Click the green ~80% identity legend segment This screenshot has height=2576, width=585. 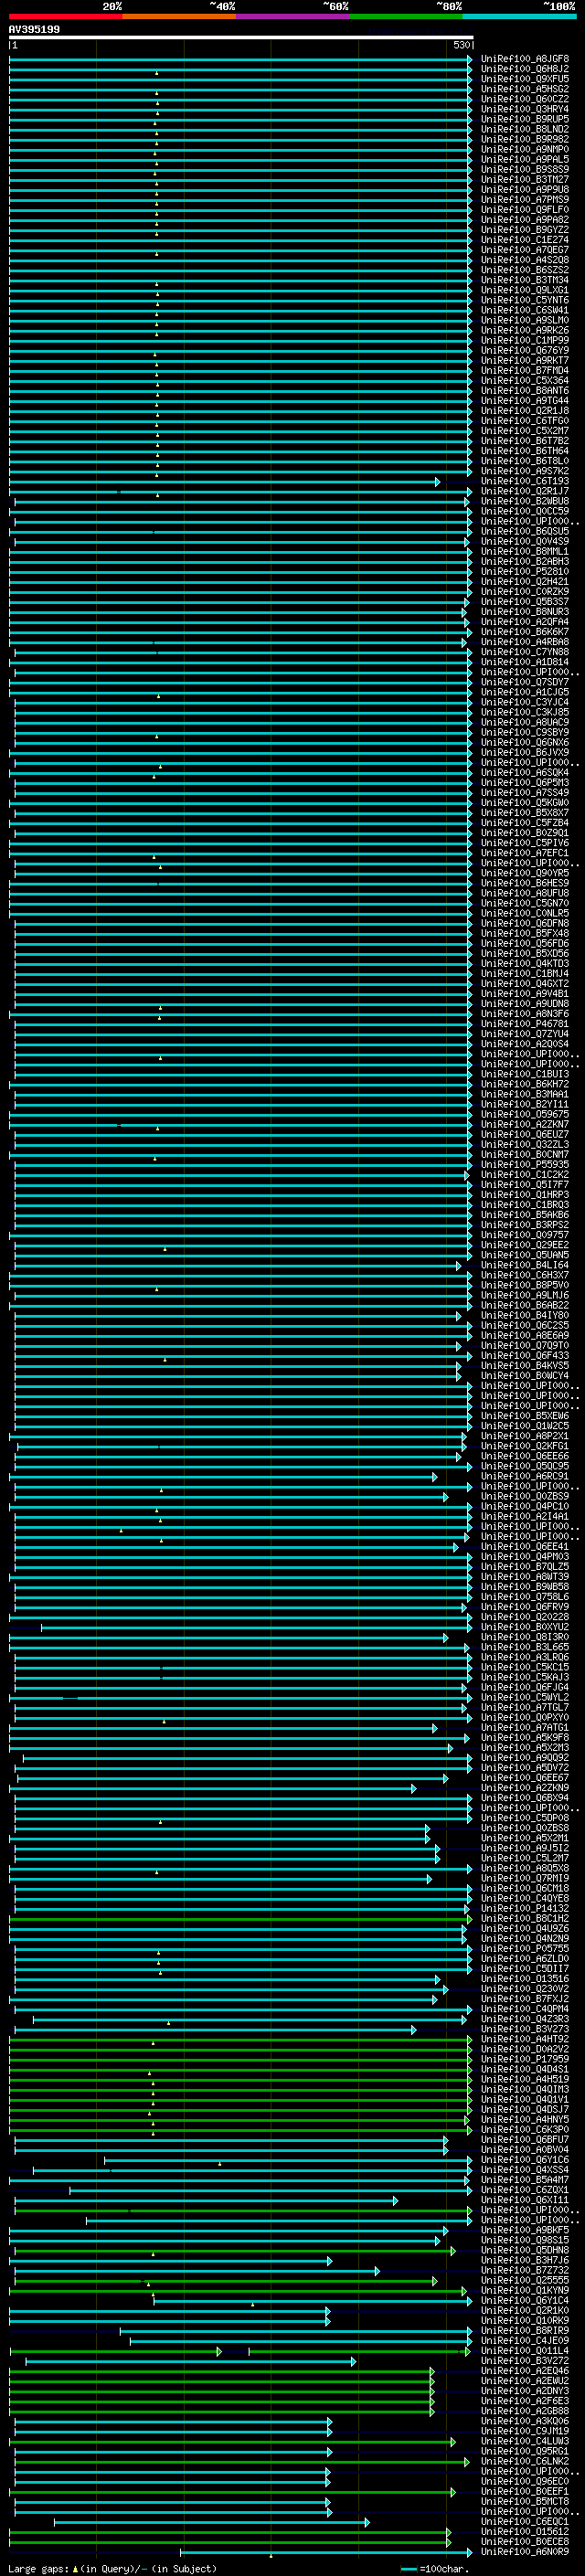pos(406,16)
